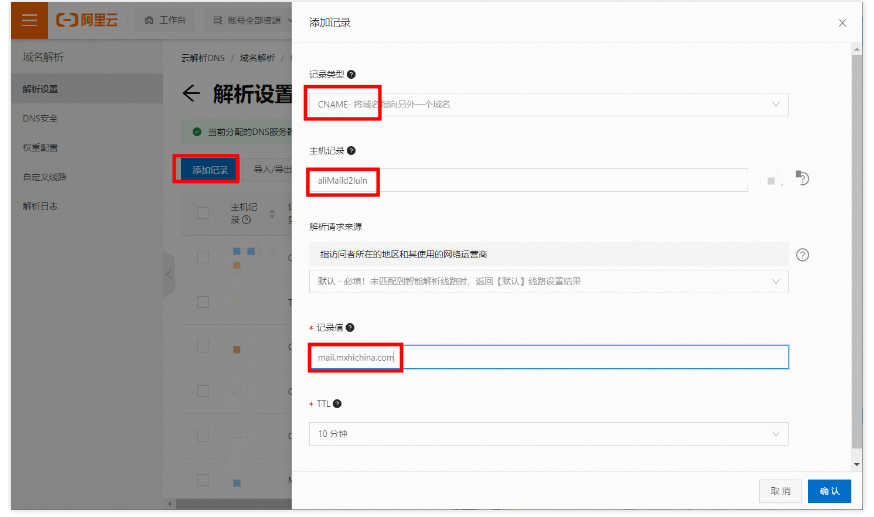Open the hamburger menu in orange header

click(x=29, y=21)
